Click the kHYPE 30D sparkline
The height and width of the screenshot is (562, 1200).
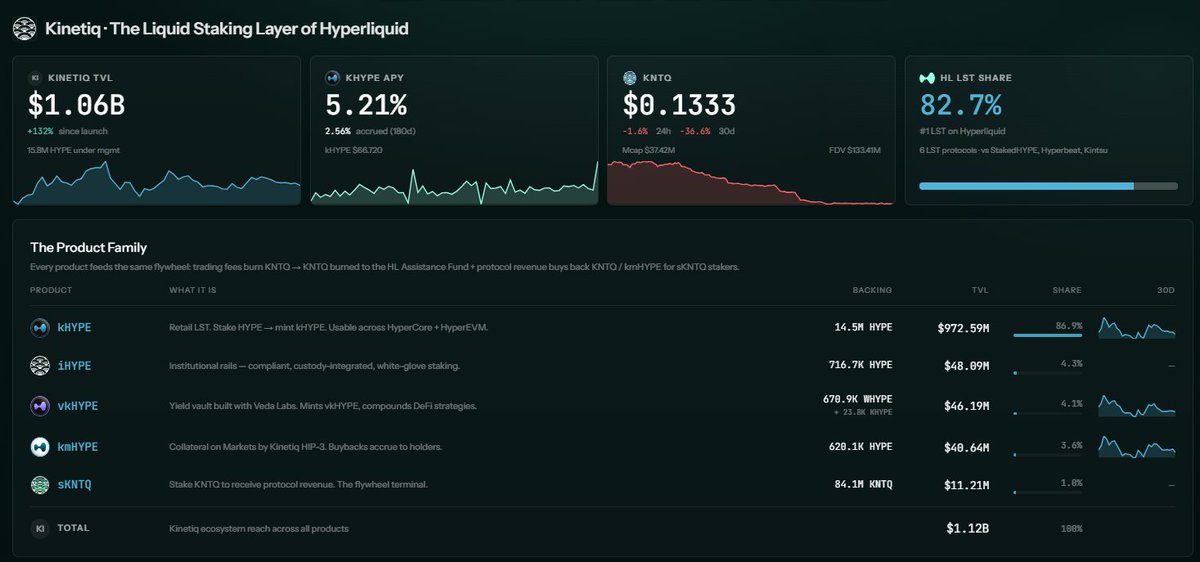[1137, 327]
